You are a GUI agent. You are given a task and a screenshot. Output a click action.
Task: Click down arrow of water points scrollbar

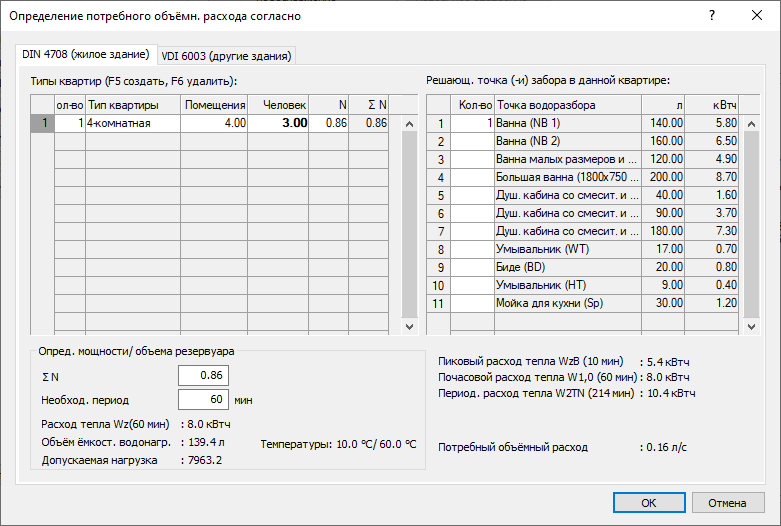pyautogui.click(x=752, y=327)
